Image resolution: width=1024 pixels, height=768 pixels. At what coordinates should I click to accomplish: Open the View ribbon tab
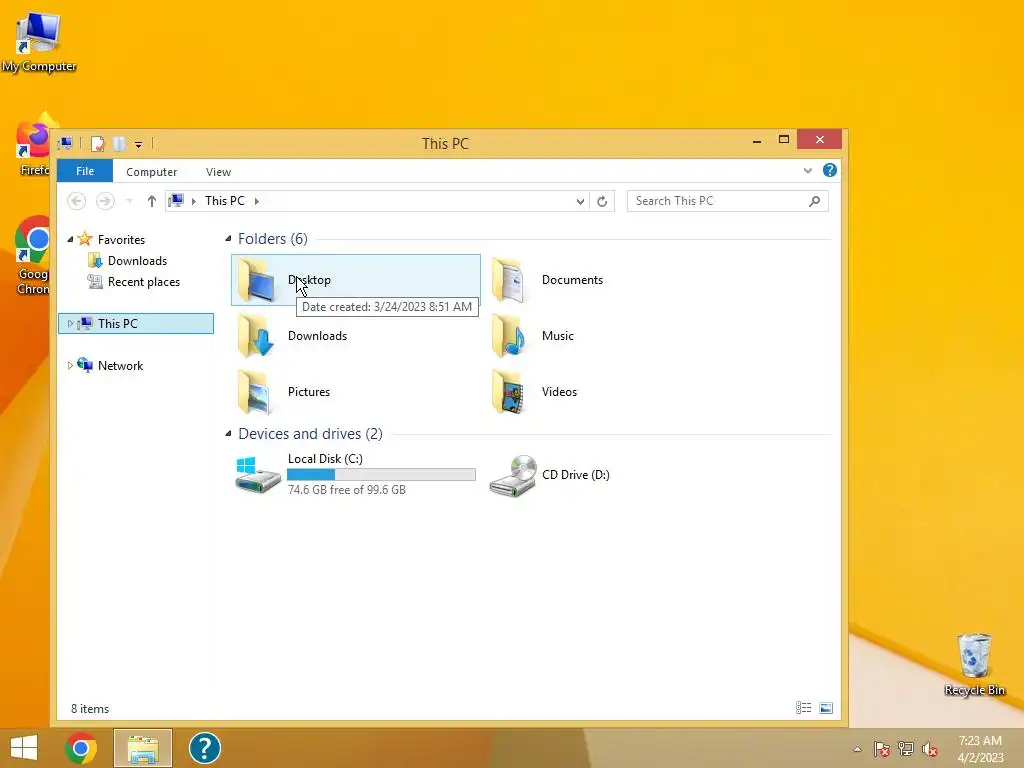pyautogui.click(x=218, y=172)
